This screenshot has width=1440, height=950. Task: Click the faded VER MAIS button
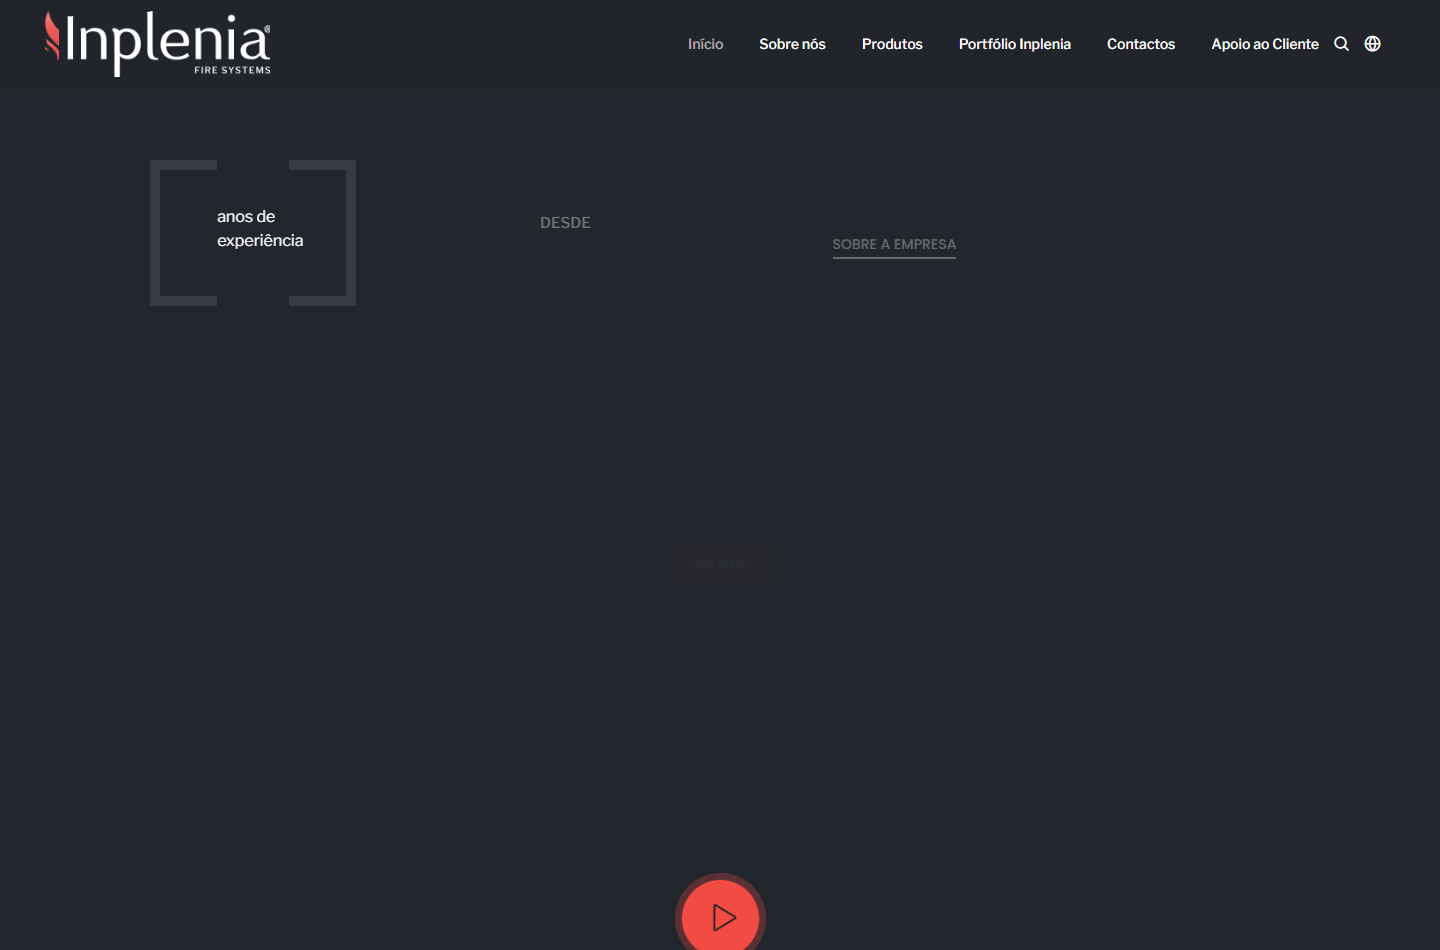[x=720, y=565]
